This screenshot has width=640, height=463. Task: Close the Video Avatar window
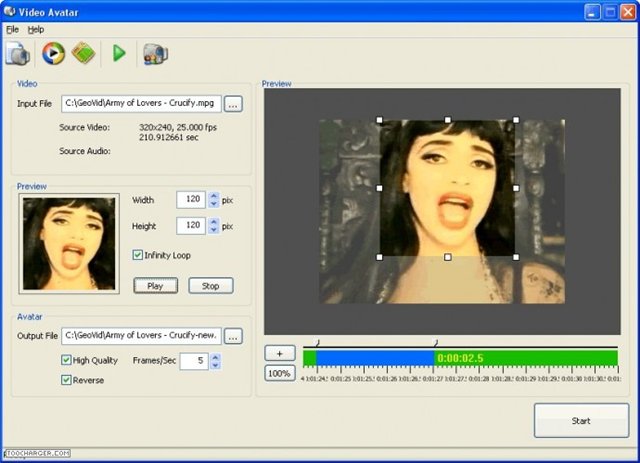point(628,12)
